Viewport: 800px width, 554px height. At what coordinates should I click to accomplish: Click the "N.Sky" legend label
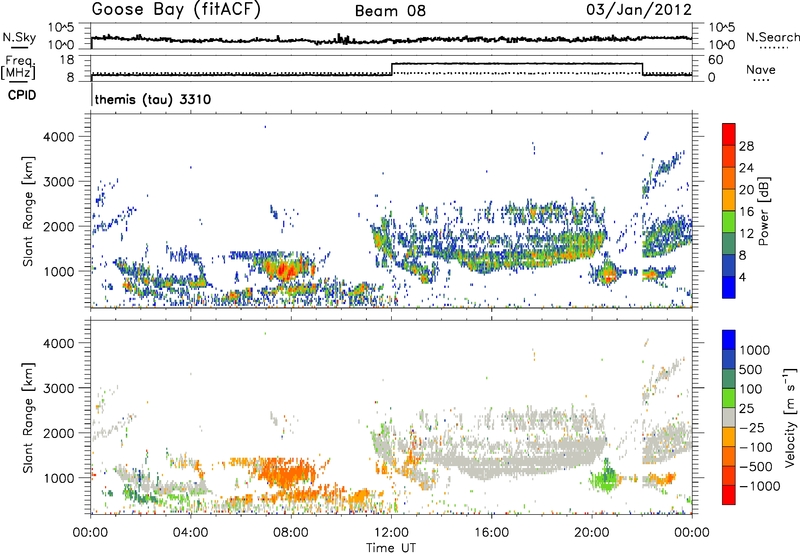click(x=19, y=37)
